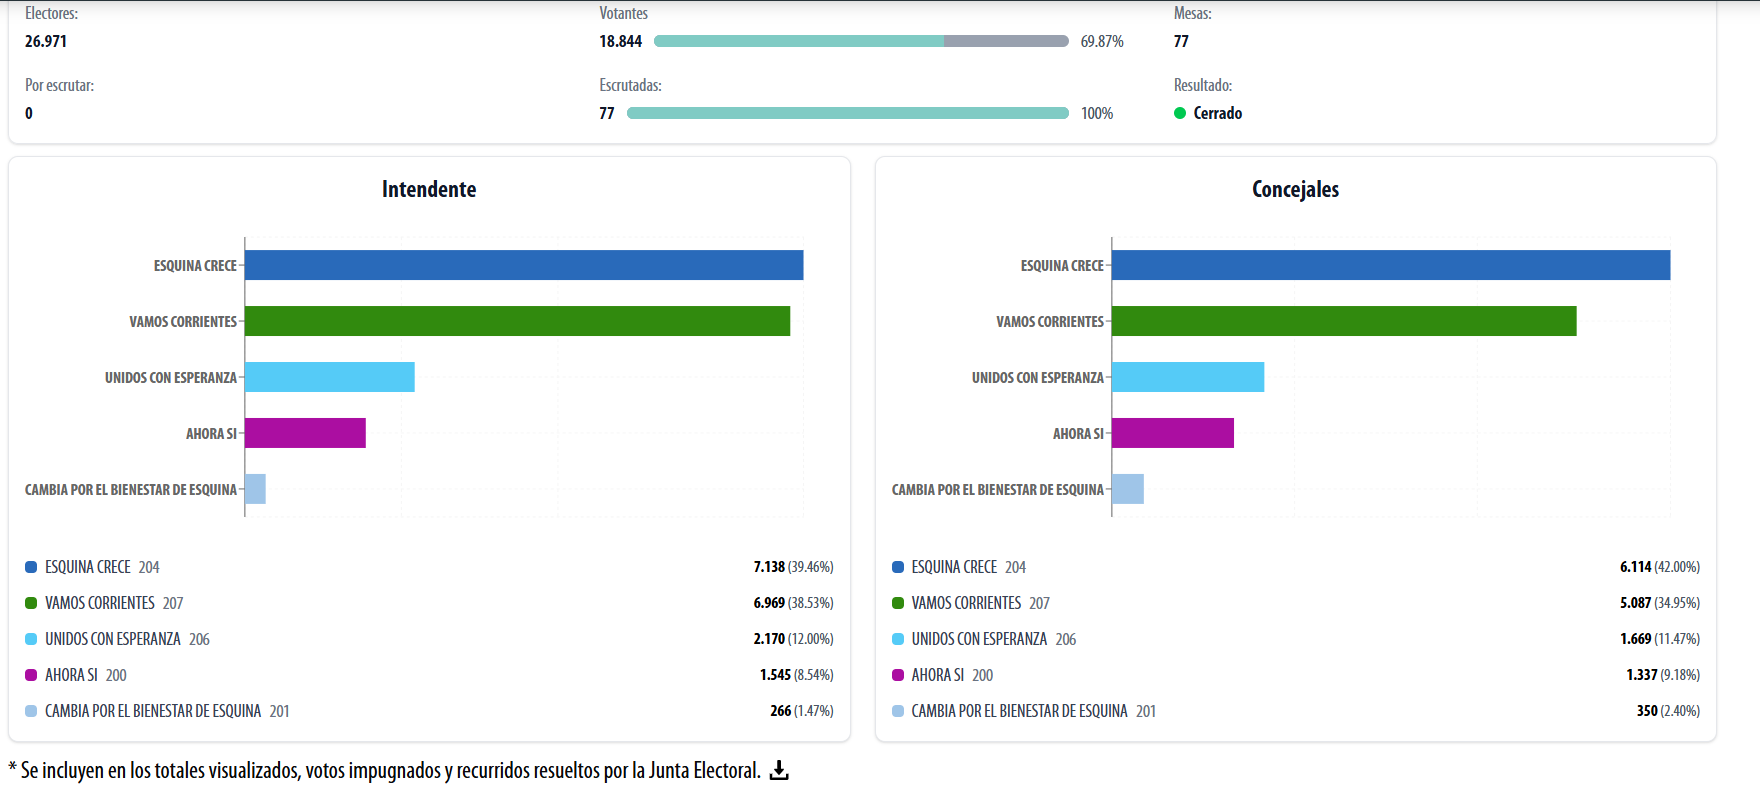1760x802 pixels.
Task: Click the download icon after the footnote
Action: (x=779, y=770)
